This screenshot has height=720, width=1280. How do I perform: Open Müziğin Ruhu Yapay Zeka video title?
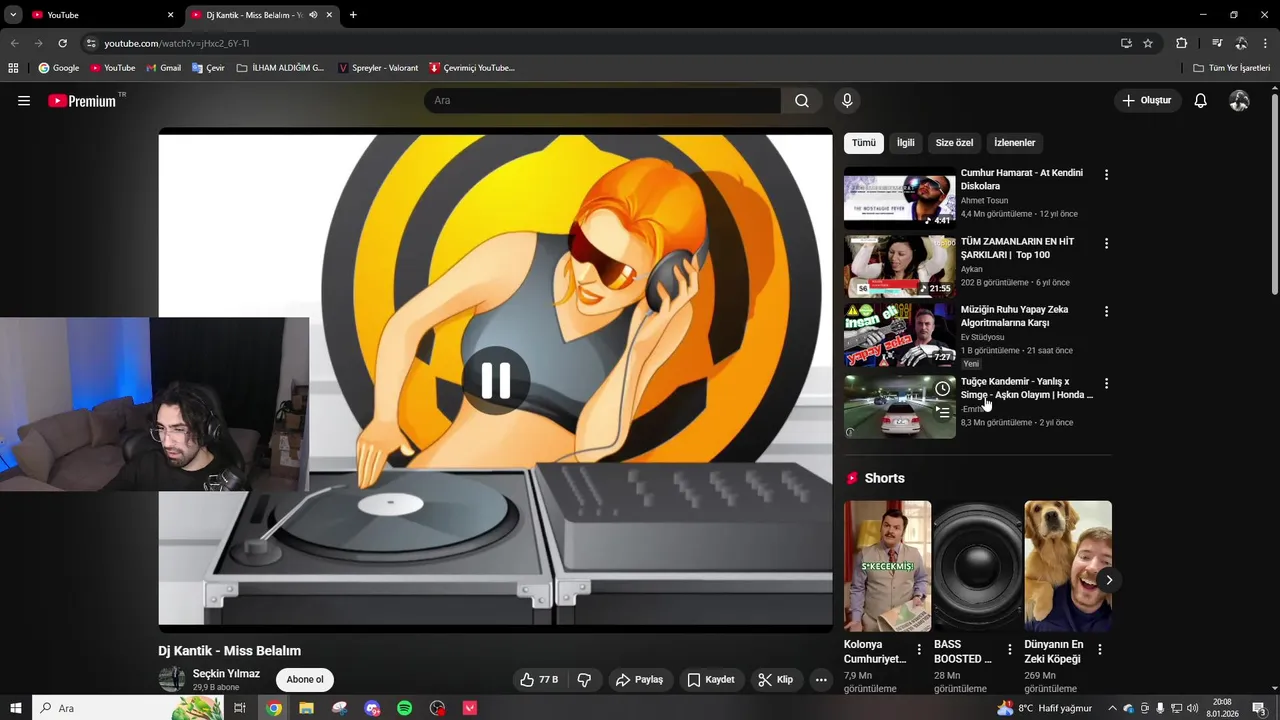click(x=1014, y=316)
